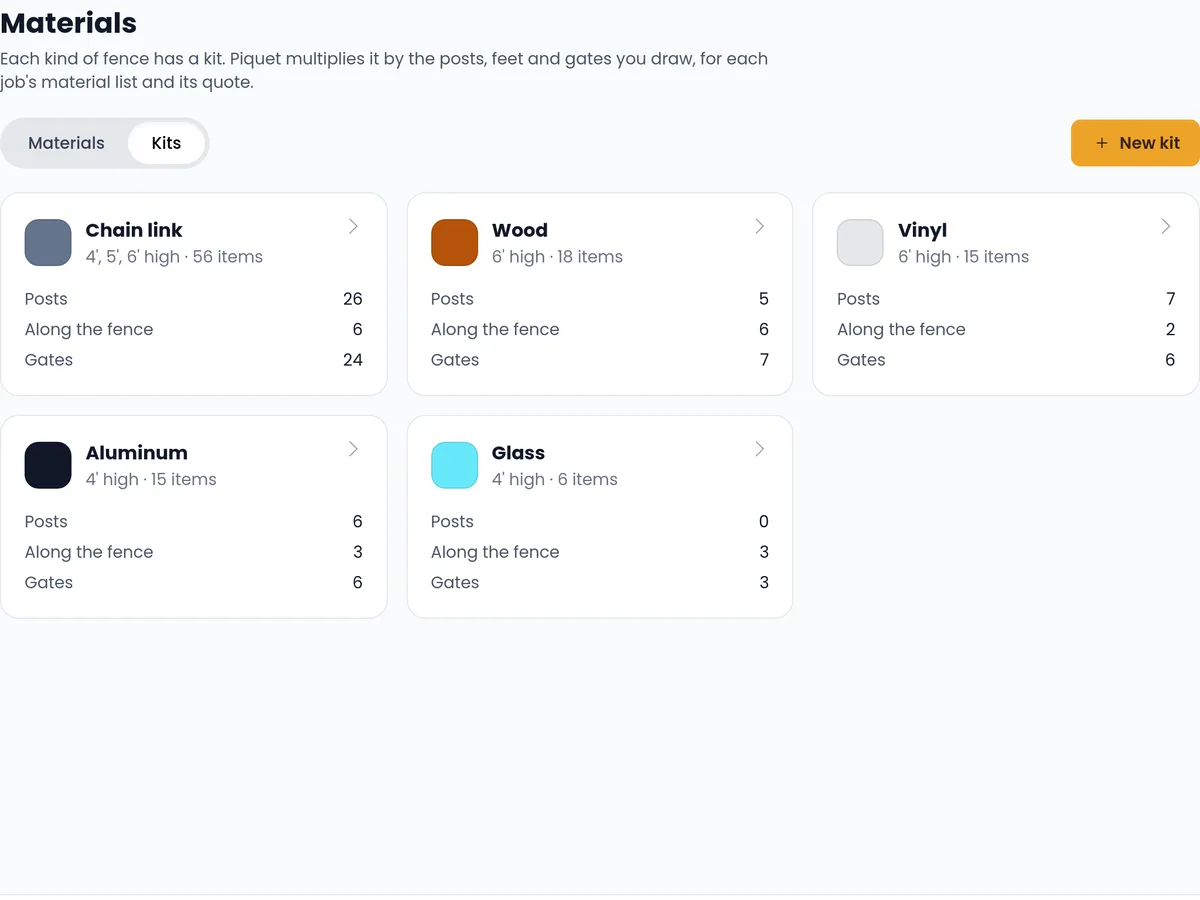
Task: Click "6' high · 18 items" subtitle
Action: pos(557,257)
